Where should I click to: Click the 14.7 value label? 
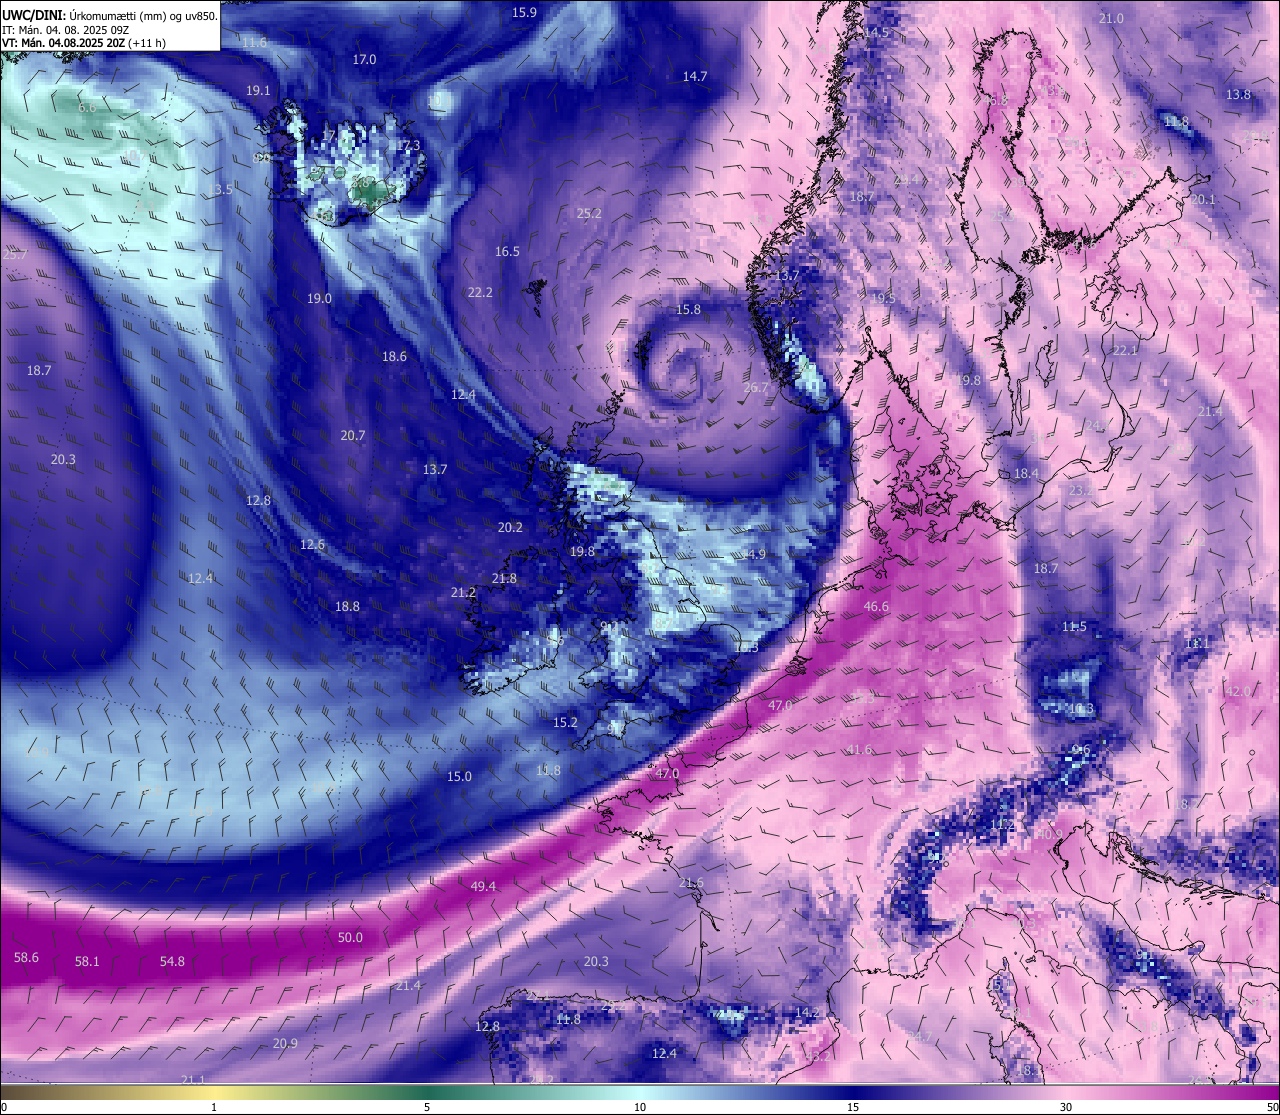pos(695,76)
